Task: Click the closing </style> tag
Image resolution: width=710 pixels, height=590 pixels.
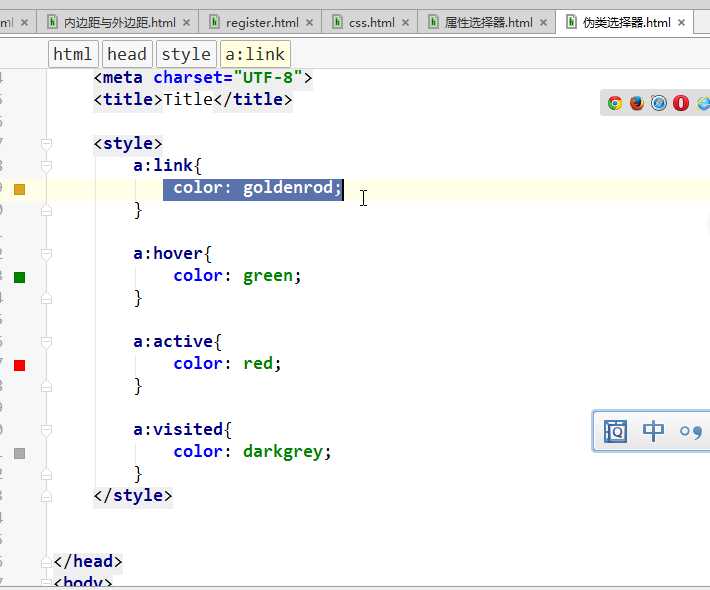Action: coord(133,495)
